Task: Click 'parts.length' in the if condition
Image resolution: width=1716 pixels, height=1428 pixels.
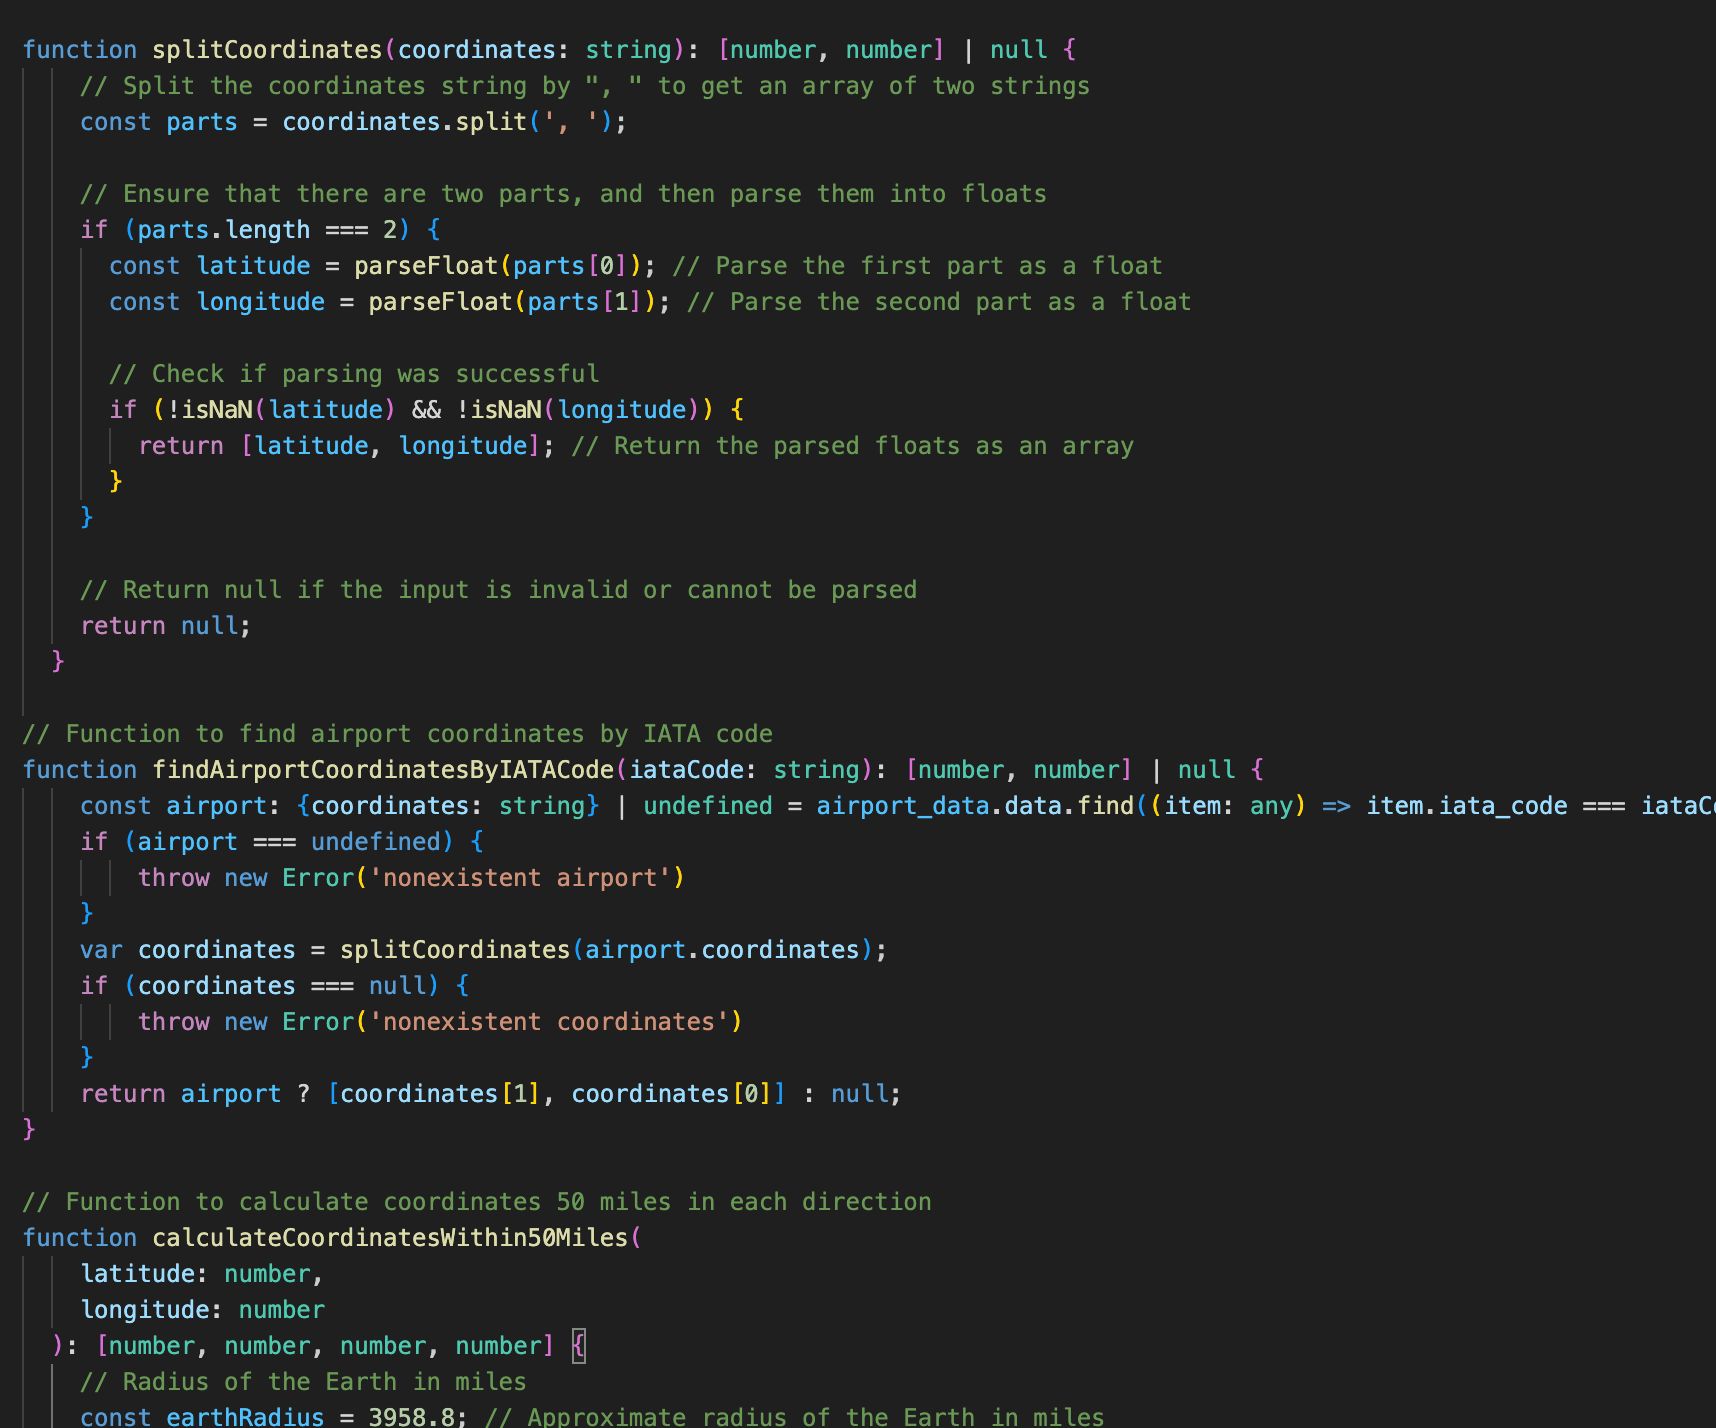Action: (224, 230)
